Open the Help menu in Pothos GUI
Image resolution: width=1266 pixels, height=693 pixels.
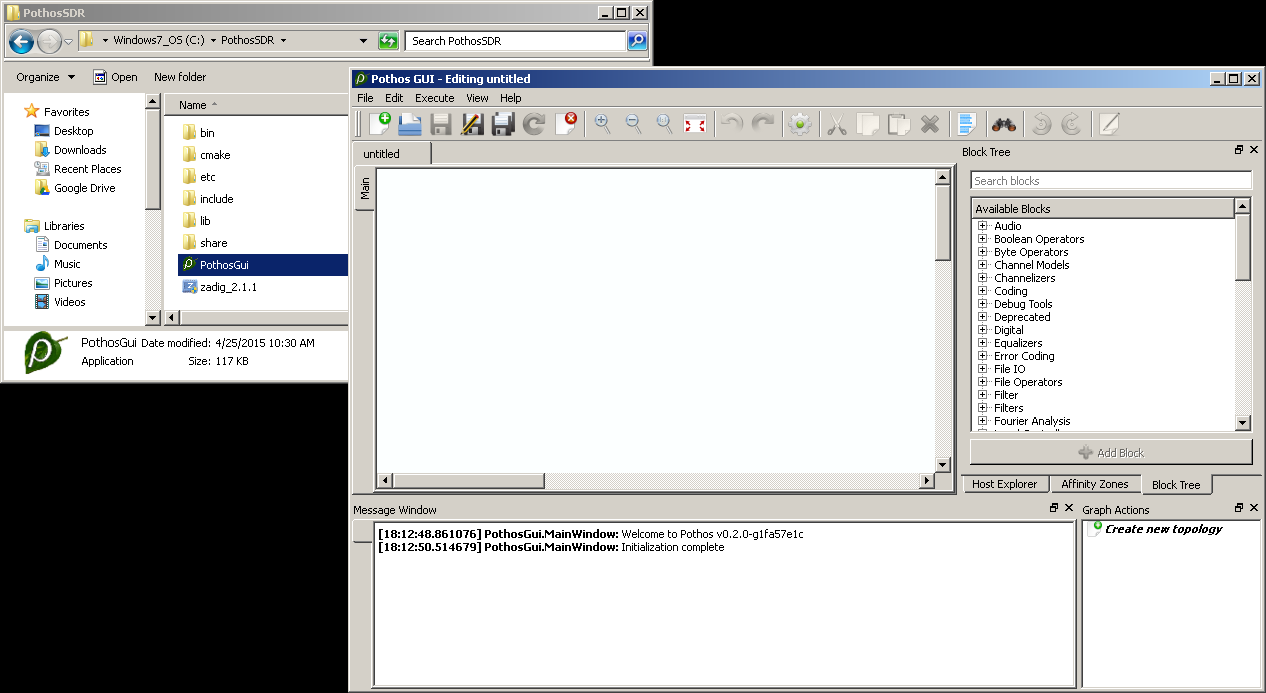click(511, 98)
